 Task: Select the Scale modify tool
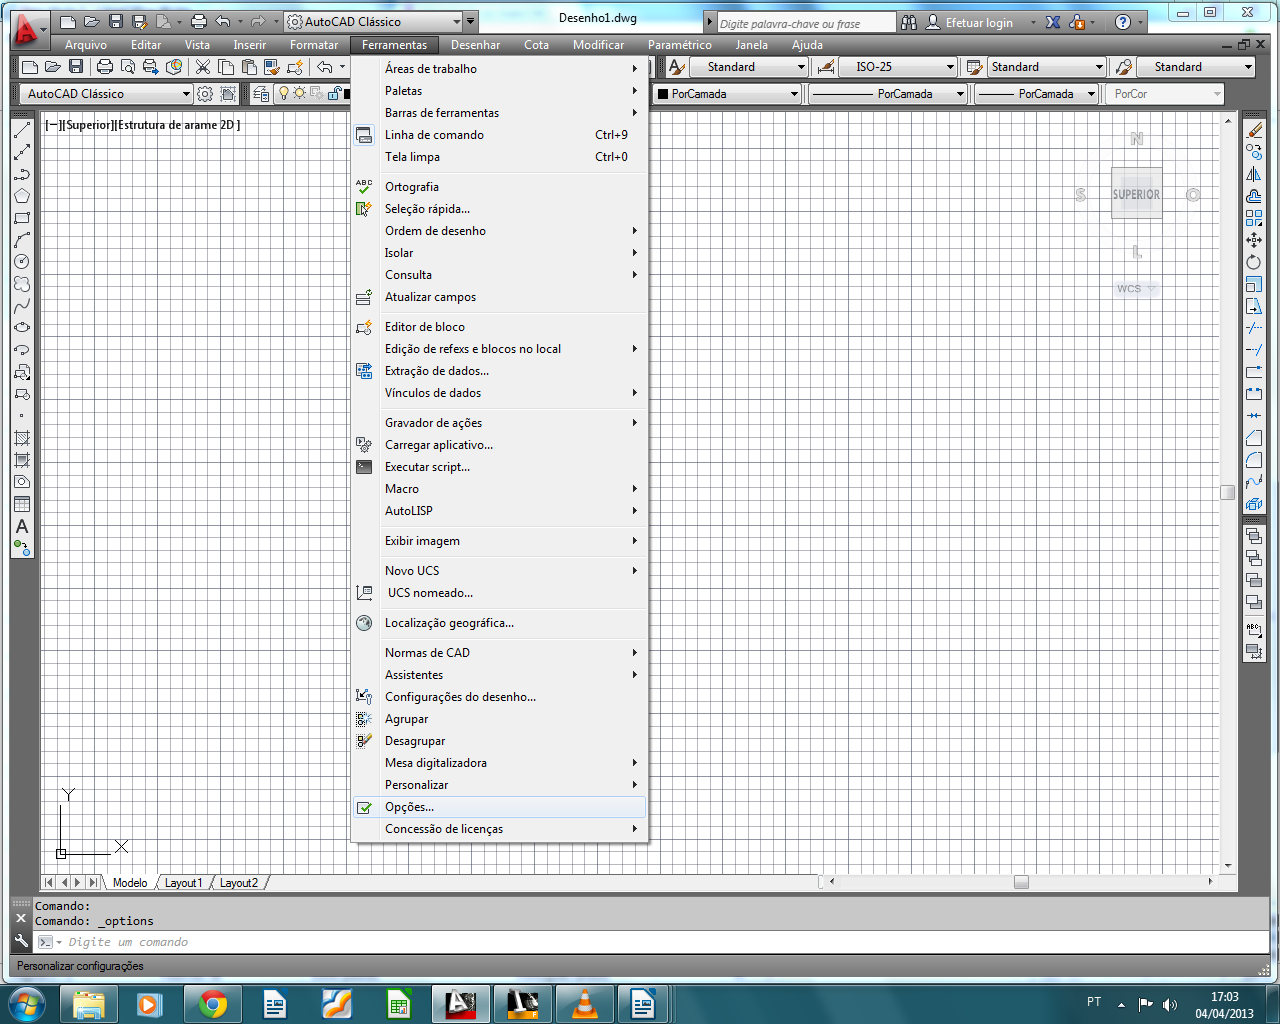pyautogui.click(x=1254, y=284)
